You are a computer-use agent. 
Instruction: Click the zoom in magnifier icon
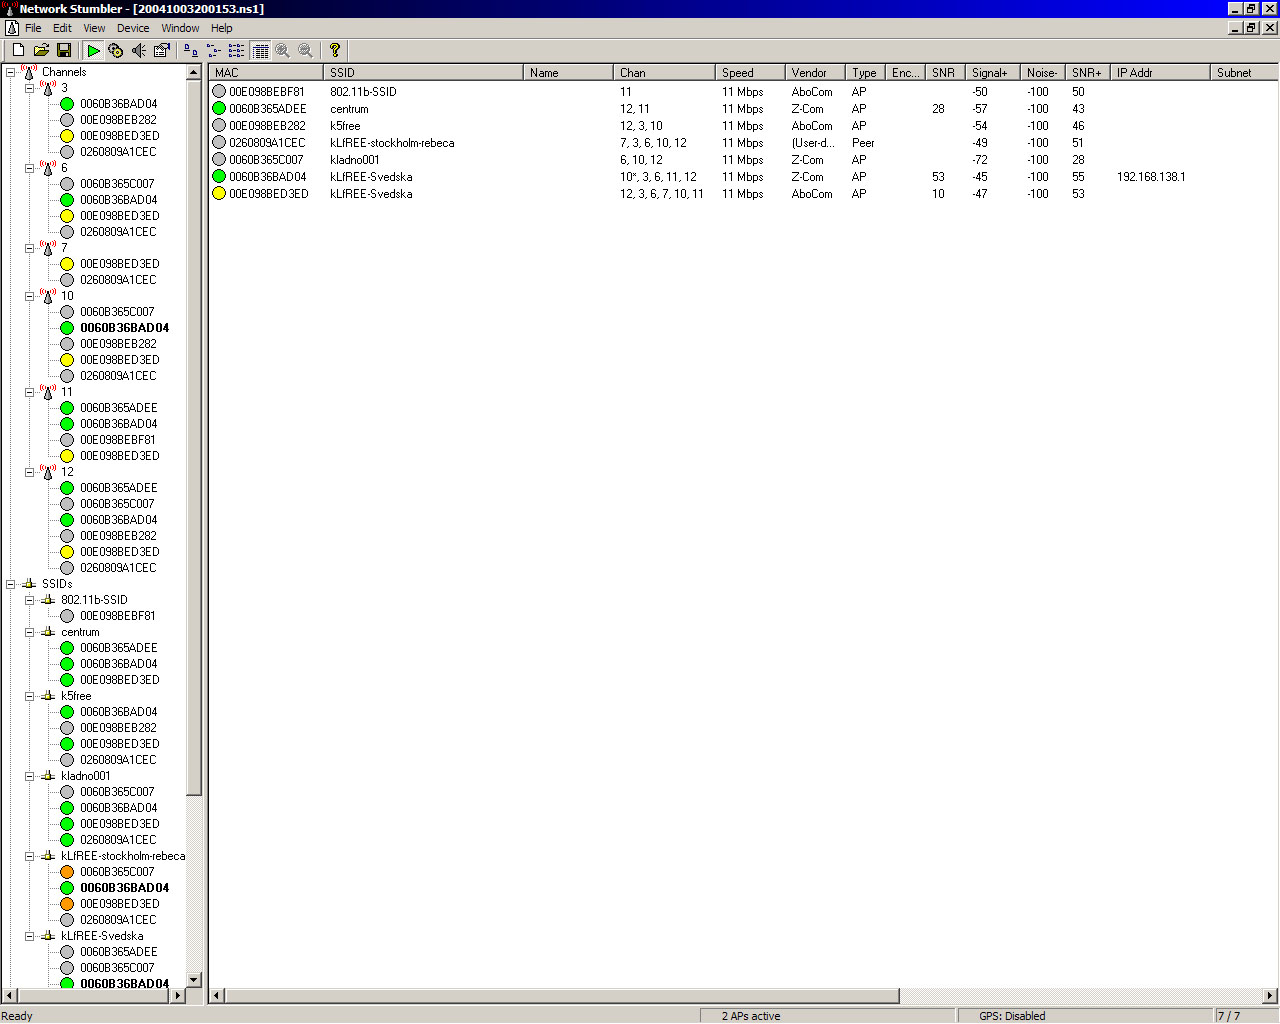click(283, 50)
